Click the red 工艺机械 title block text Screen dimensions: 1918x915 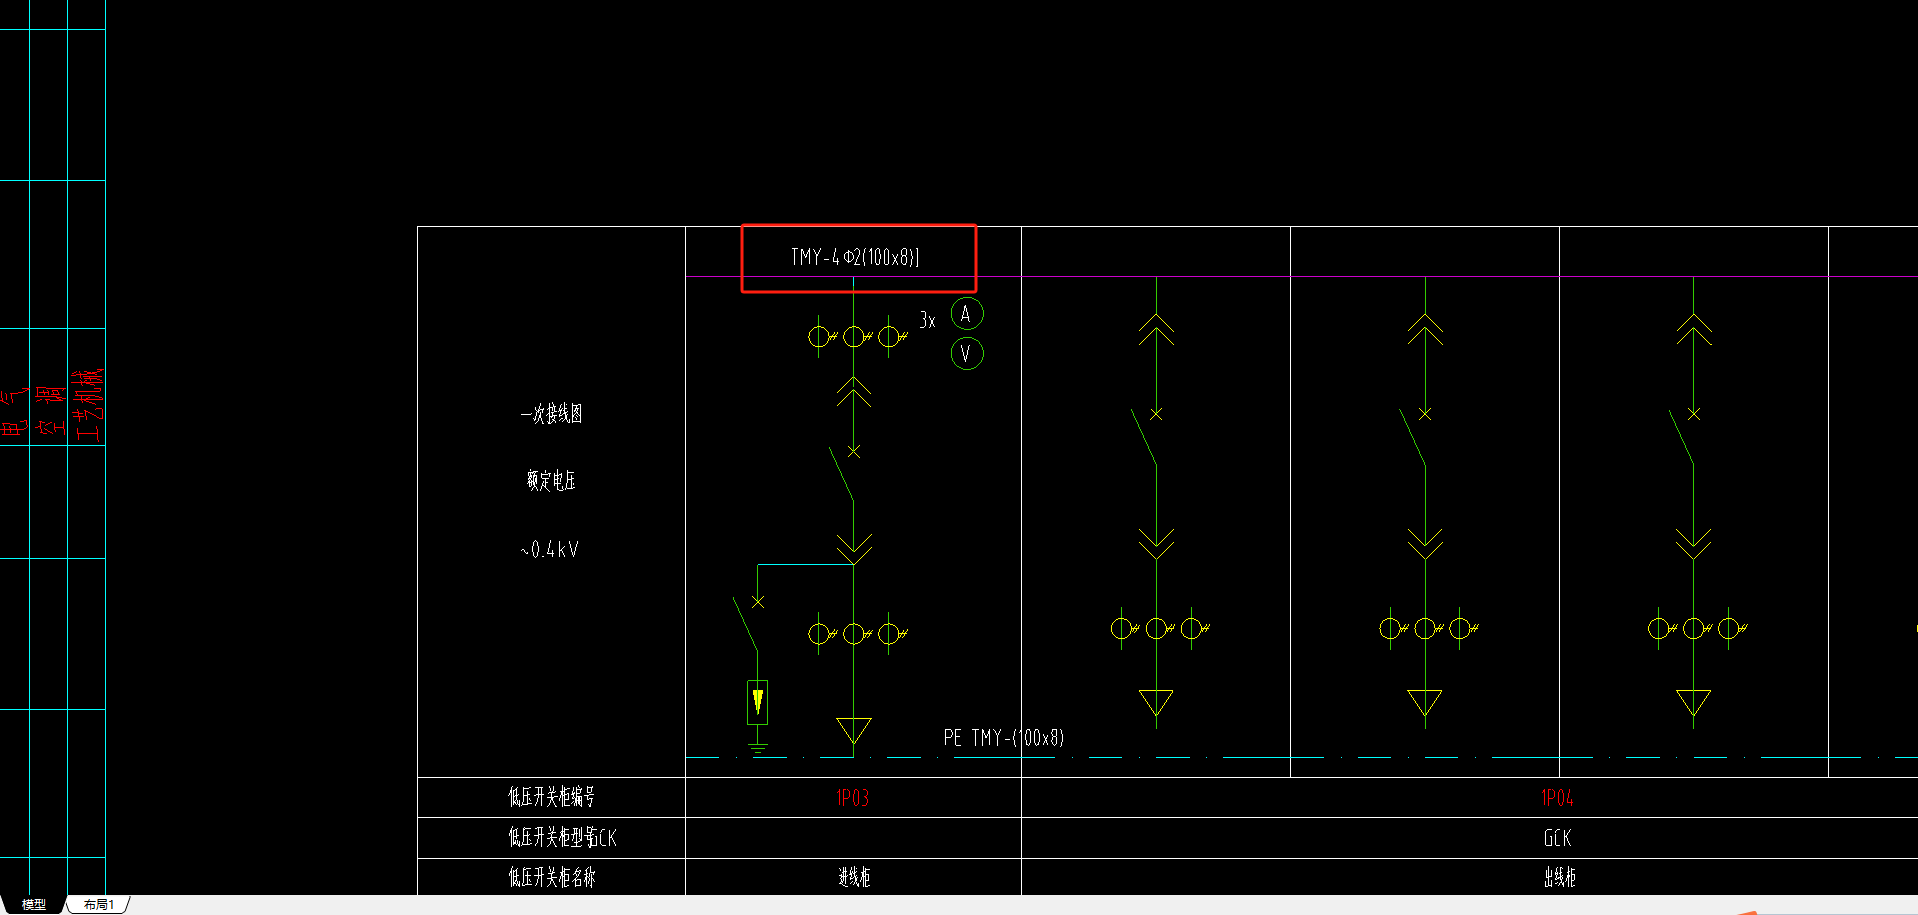89,405
